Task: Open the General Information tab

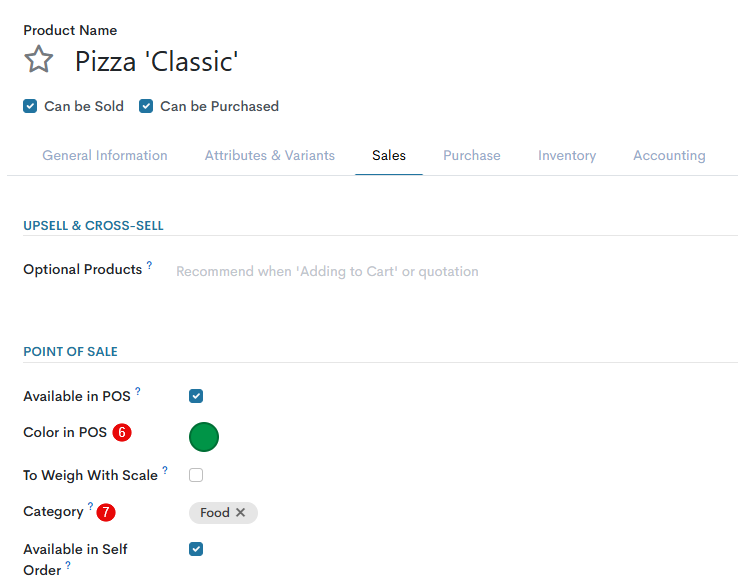Action: coord(105,156)
